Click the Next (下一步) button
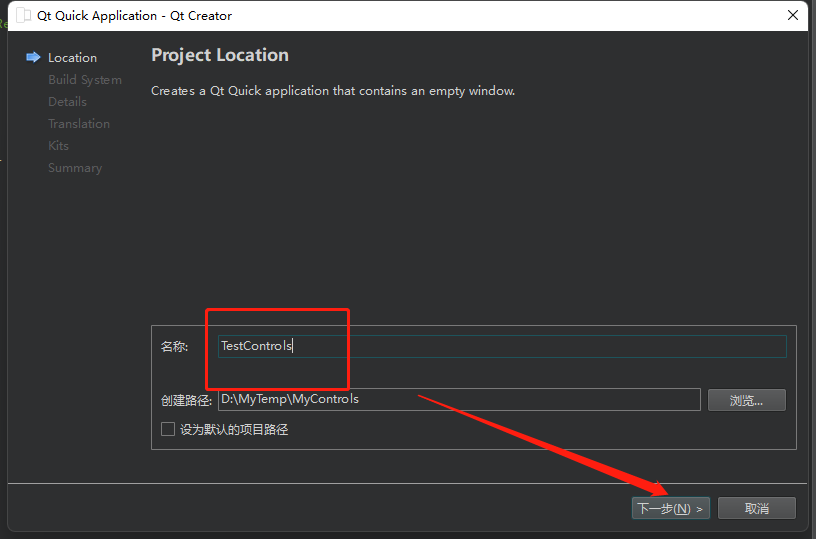This screenshot has height=539, width=816. tap(670, 508)
